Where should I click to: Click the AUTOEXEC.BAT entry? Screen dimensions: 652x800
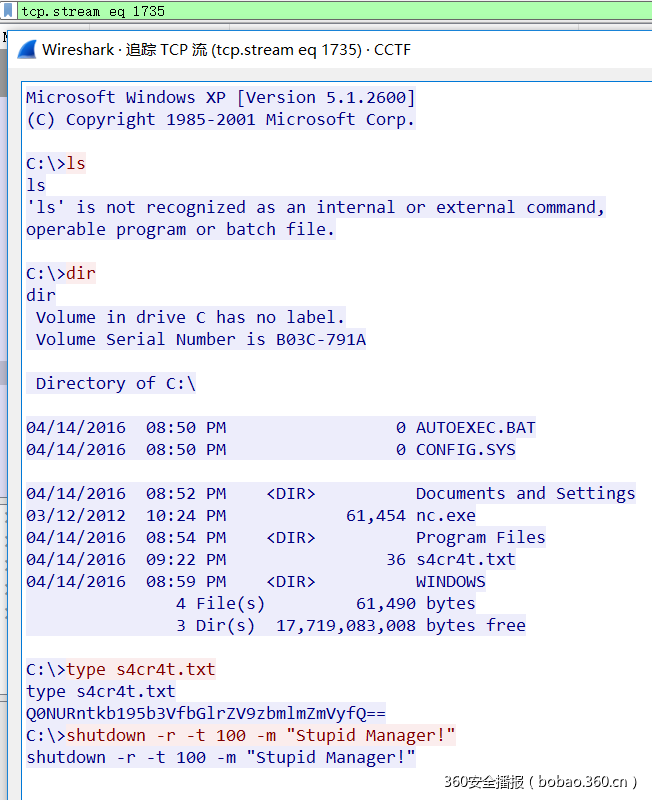click(x=281, y=427)
